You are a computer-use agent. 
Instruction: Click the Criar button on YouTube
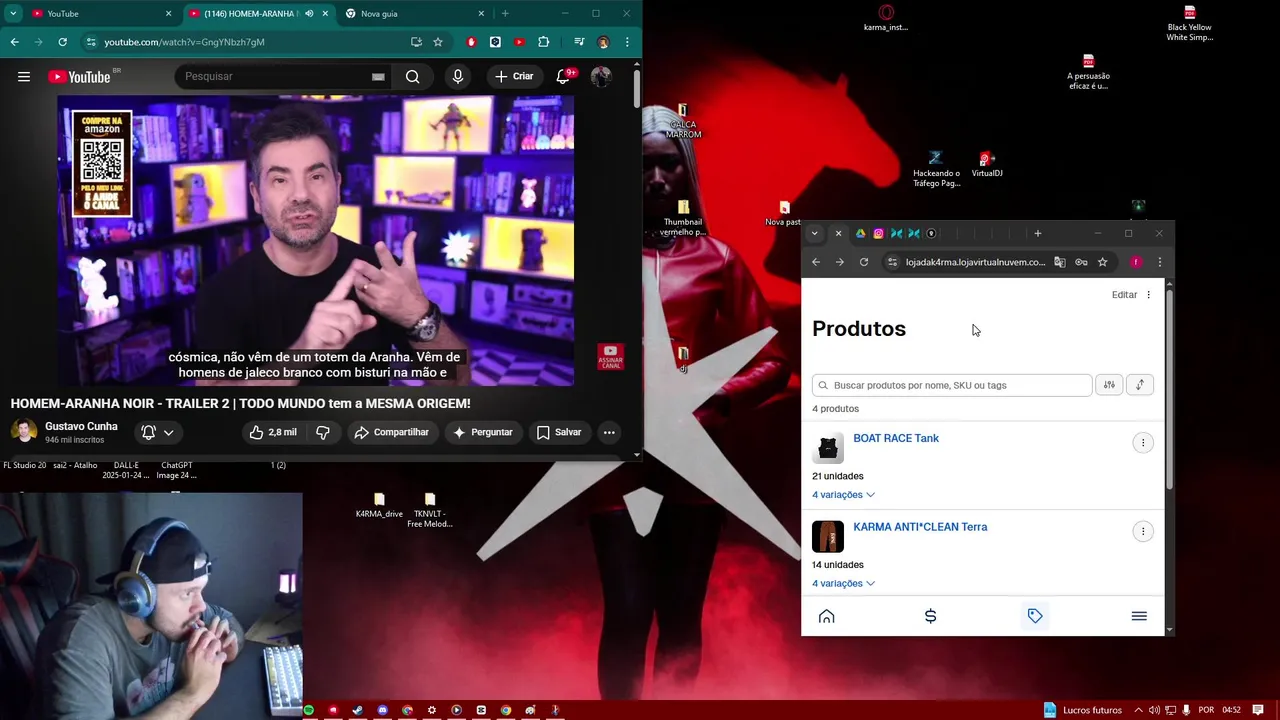coord(514,76)
